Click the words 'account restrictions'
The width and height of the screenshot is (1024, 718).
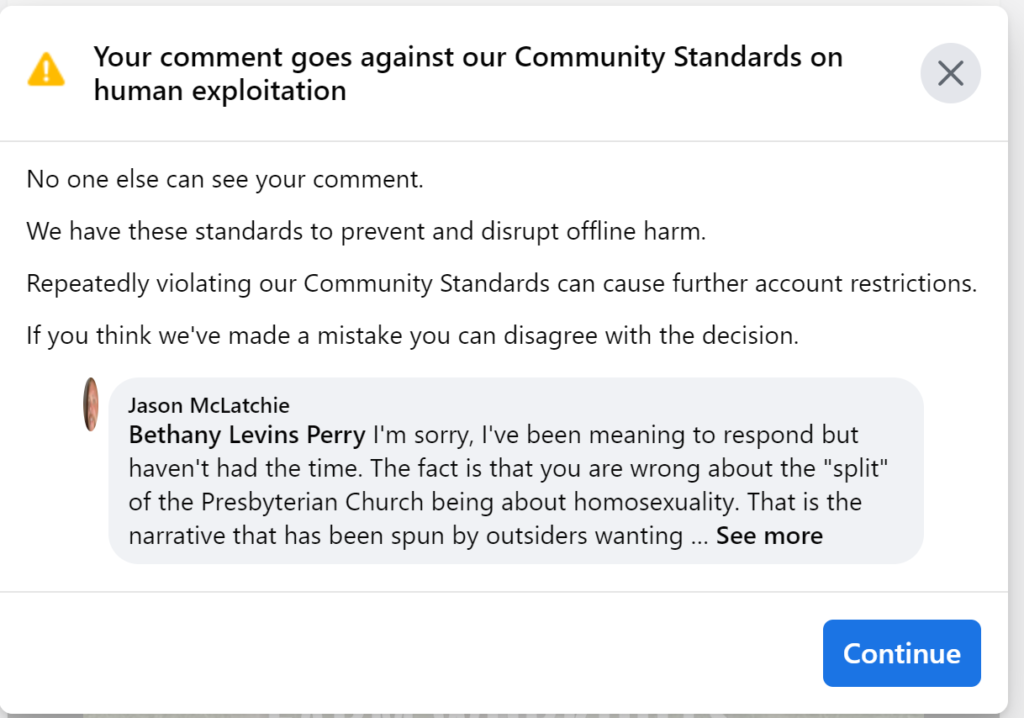coord(866,284)
